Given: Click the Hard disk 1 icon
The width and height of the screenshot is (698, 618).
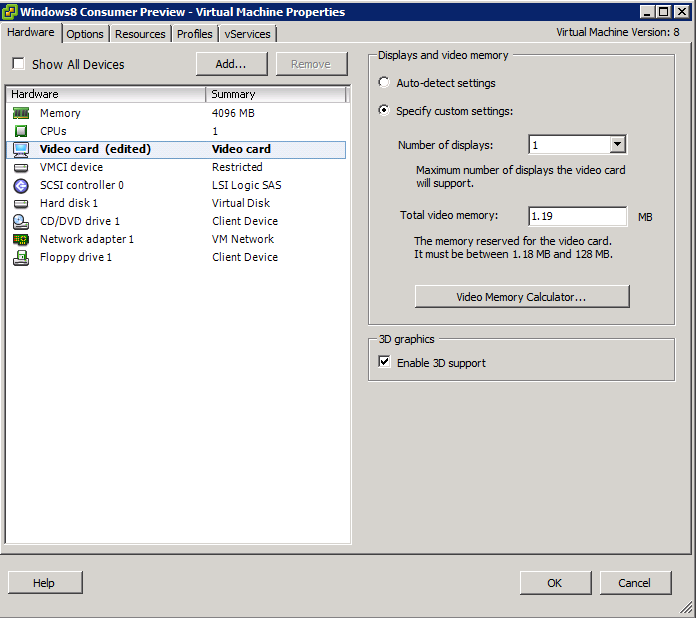Looking at the screenshot, I should pyautogui.click(x=21, y=203).
